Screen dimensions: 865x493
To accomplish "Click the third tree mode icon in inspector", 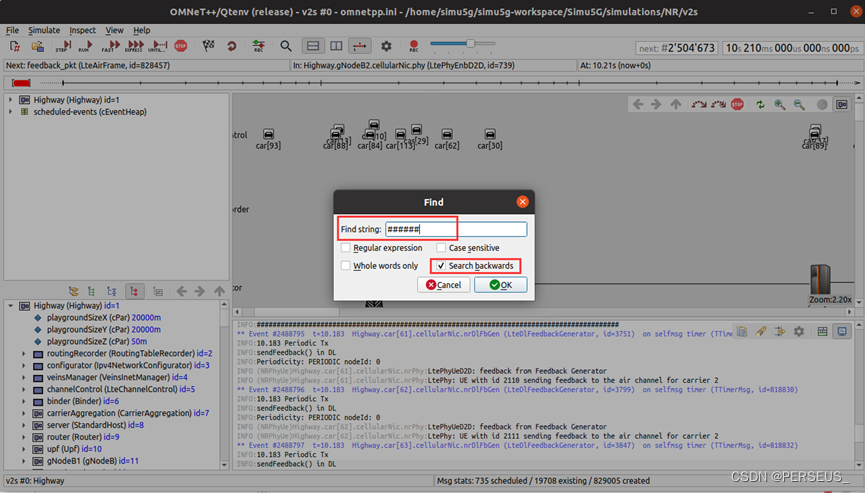I will [x=111, y=291].
